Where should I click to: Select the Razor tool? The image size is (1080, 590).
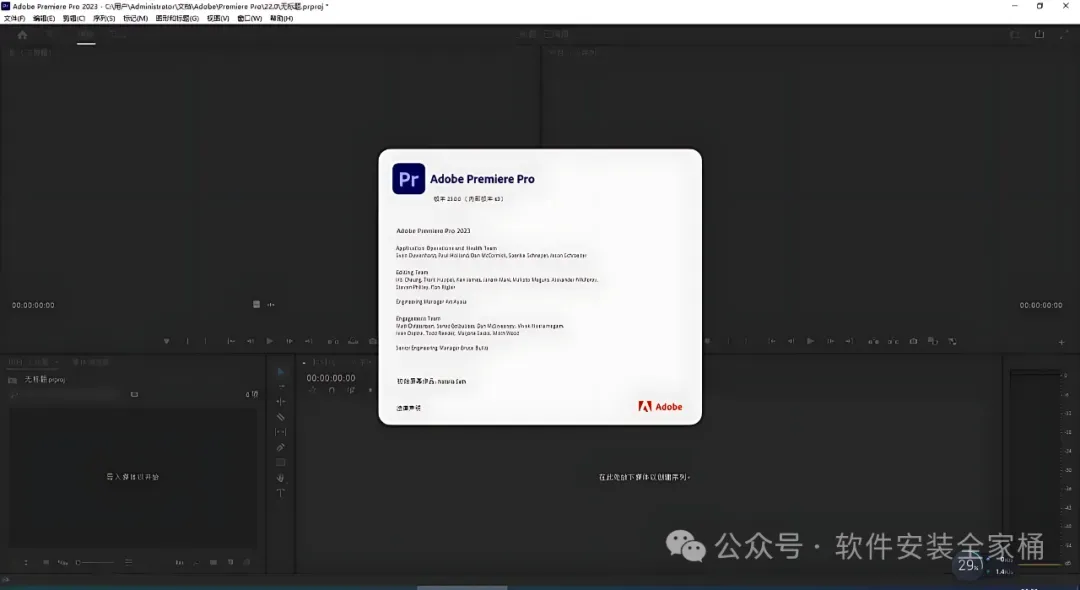click(280, 417)
